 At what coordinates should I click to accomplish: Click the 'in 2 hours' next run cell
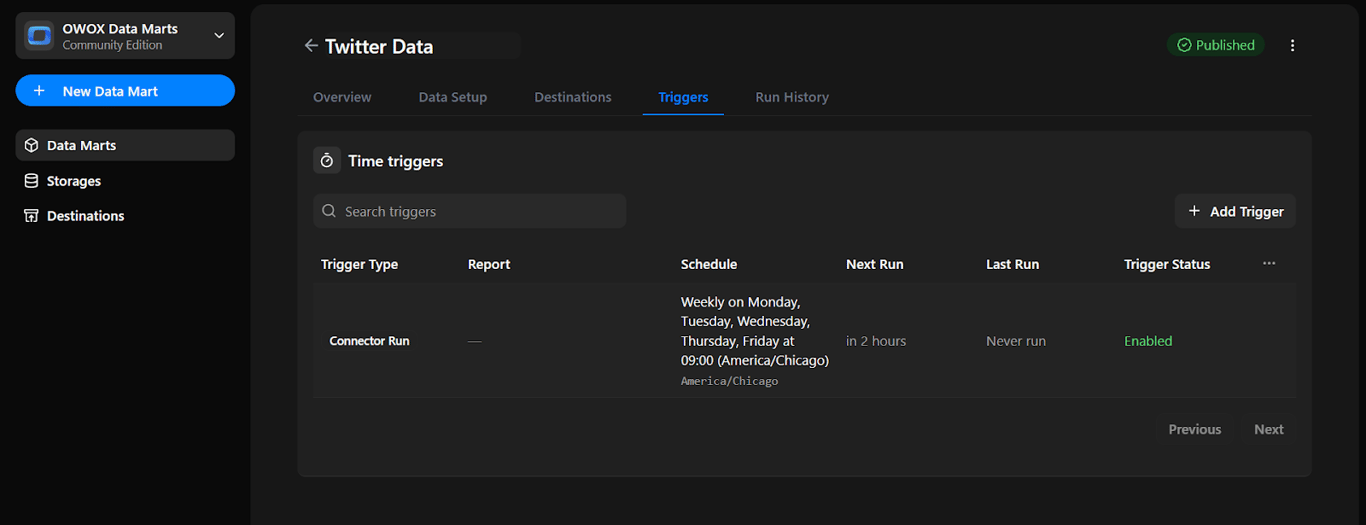[876, 341]
